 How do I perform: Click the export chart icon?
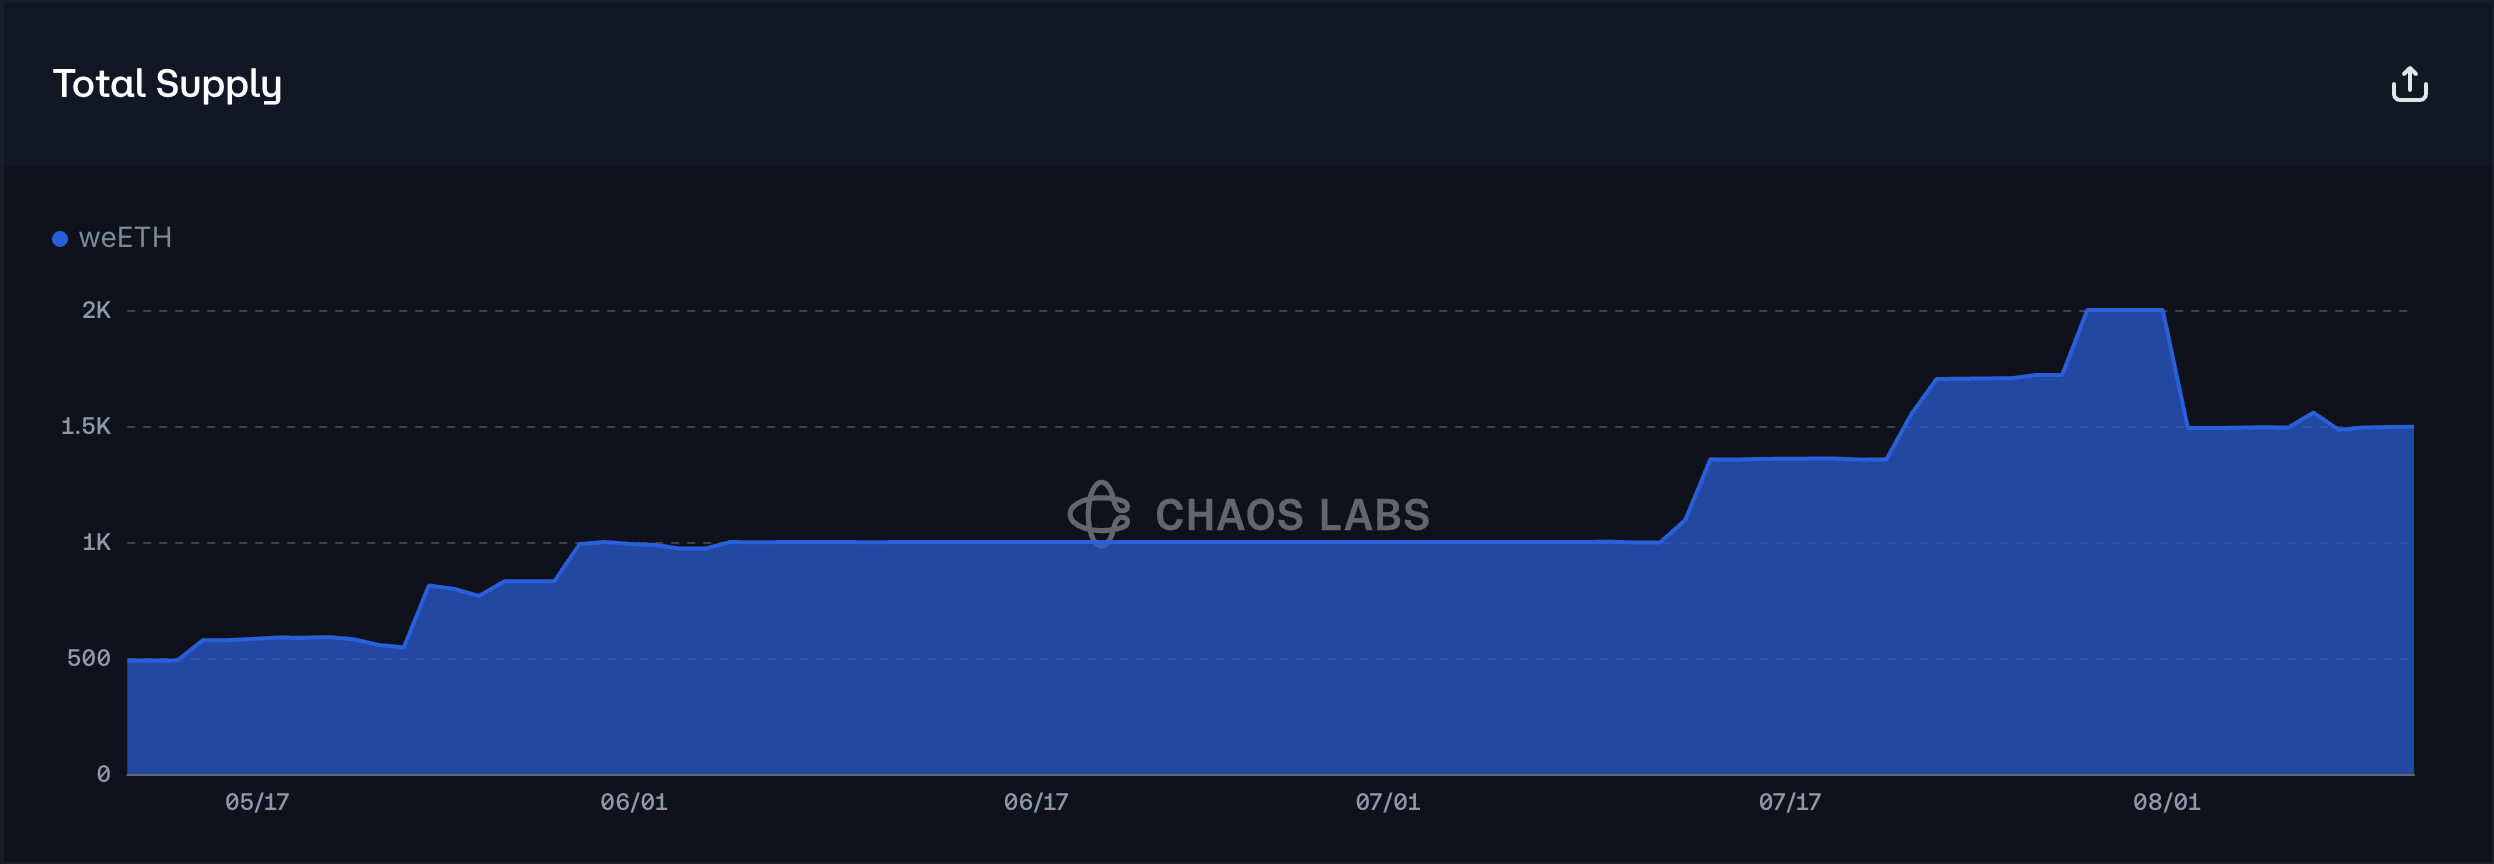[x=2409, y=85]
